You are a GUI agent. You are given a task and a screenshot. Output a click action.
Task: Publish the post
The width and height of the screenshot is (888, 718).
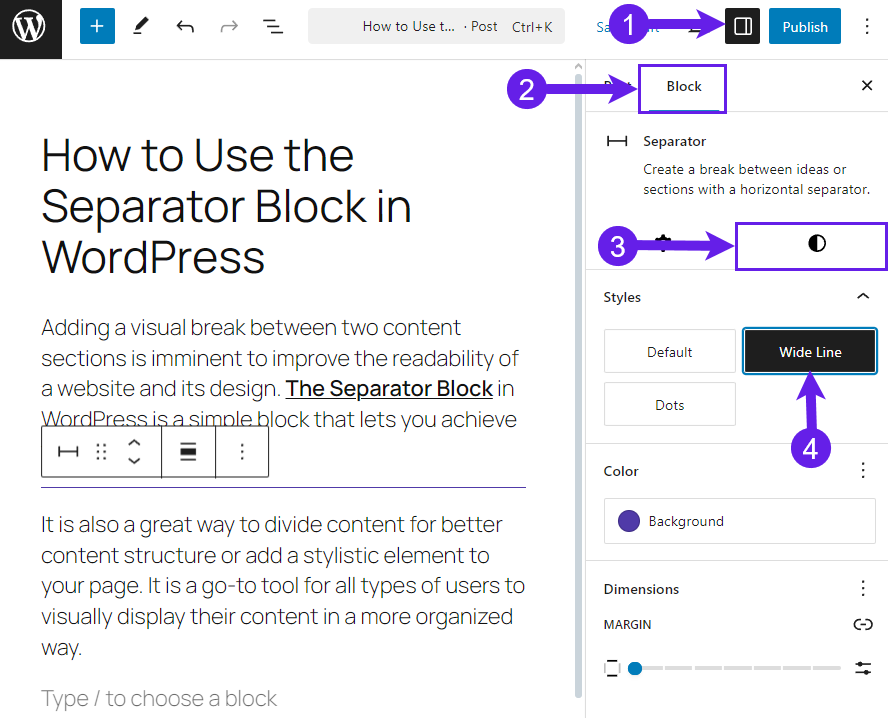pyautogui.click(x=804, y=26)
